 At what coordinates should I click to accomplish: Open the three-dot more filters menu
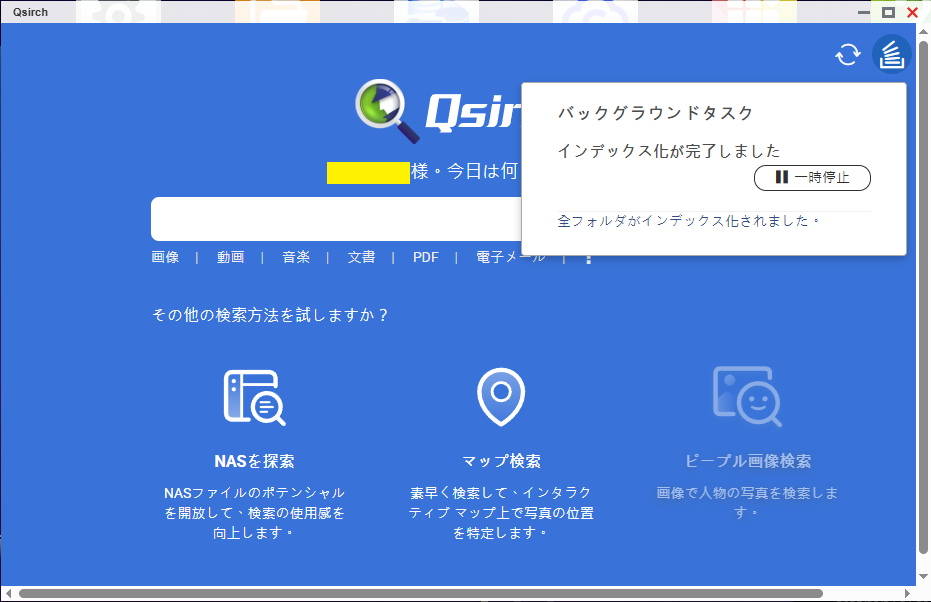pyautogui.click(x=588, y=258)
